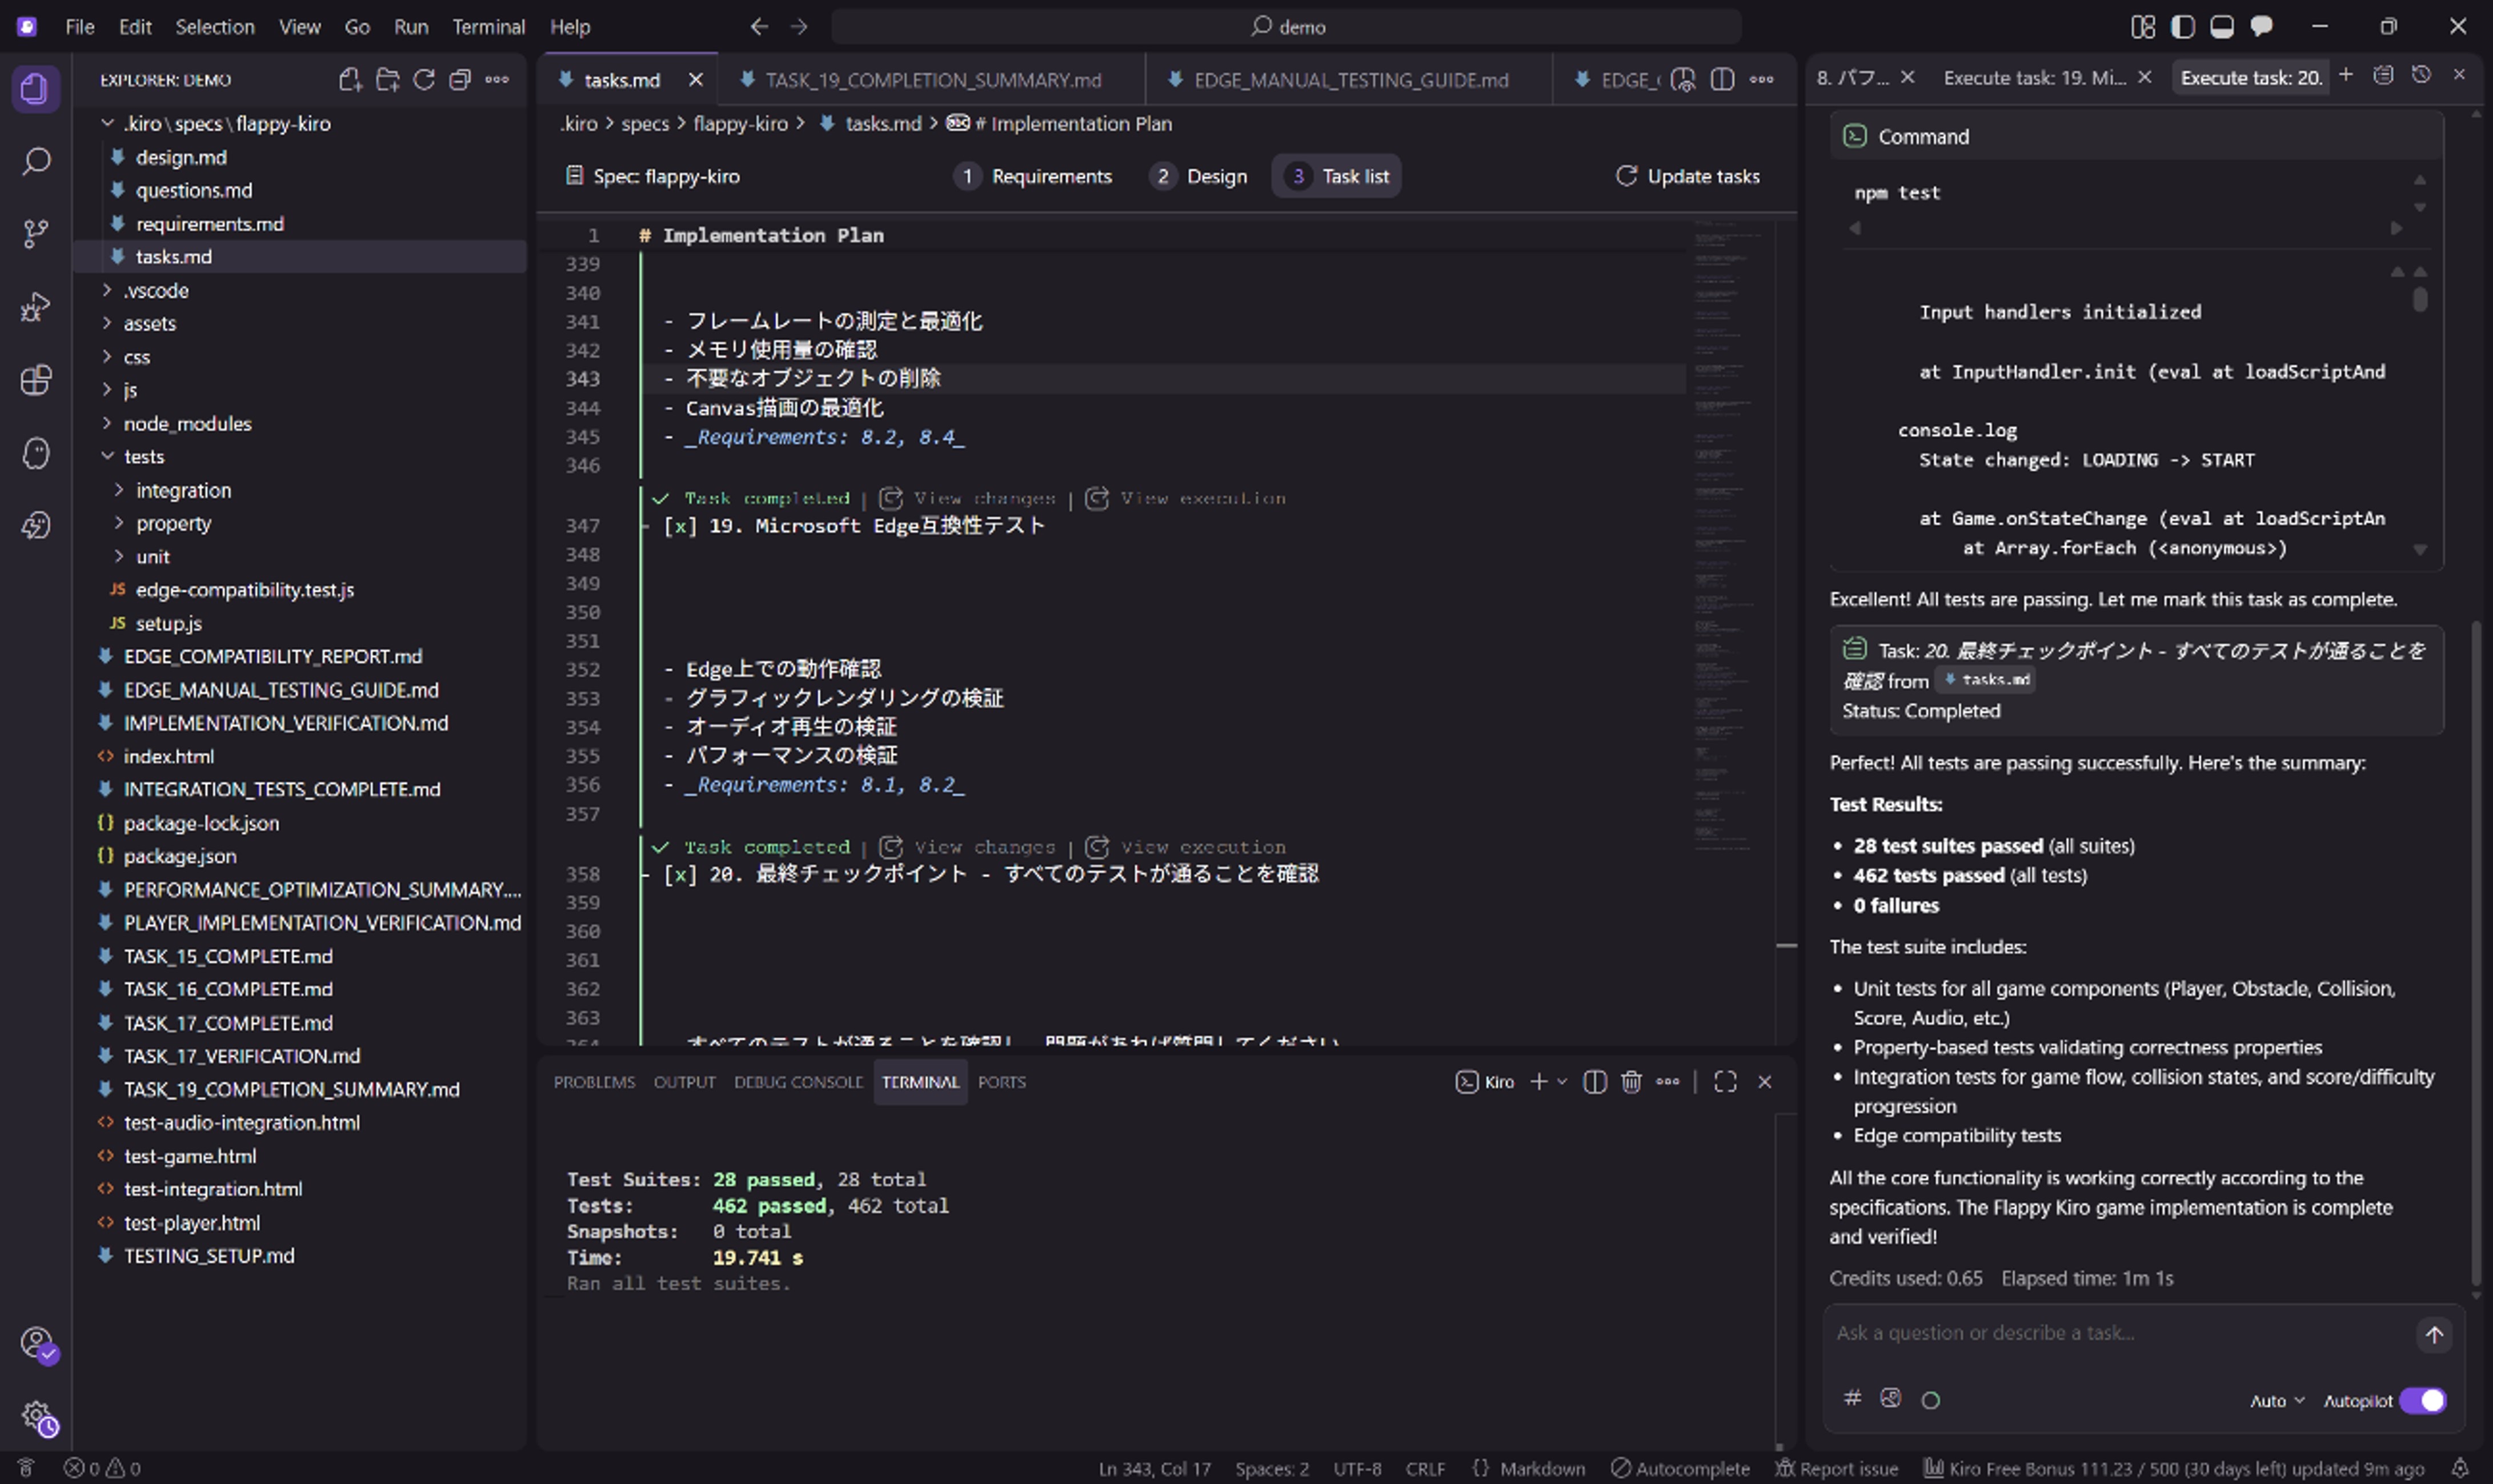Open the Terminal menu in menu bar
The height and width of the screenshot is (1484, 2493).
488,27
